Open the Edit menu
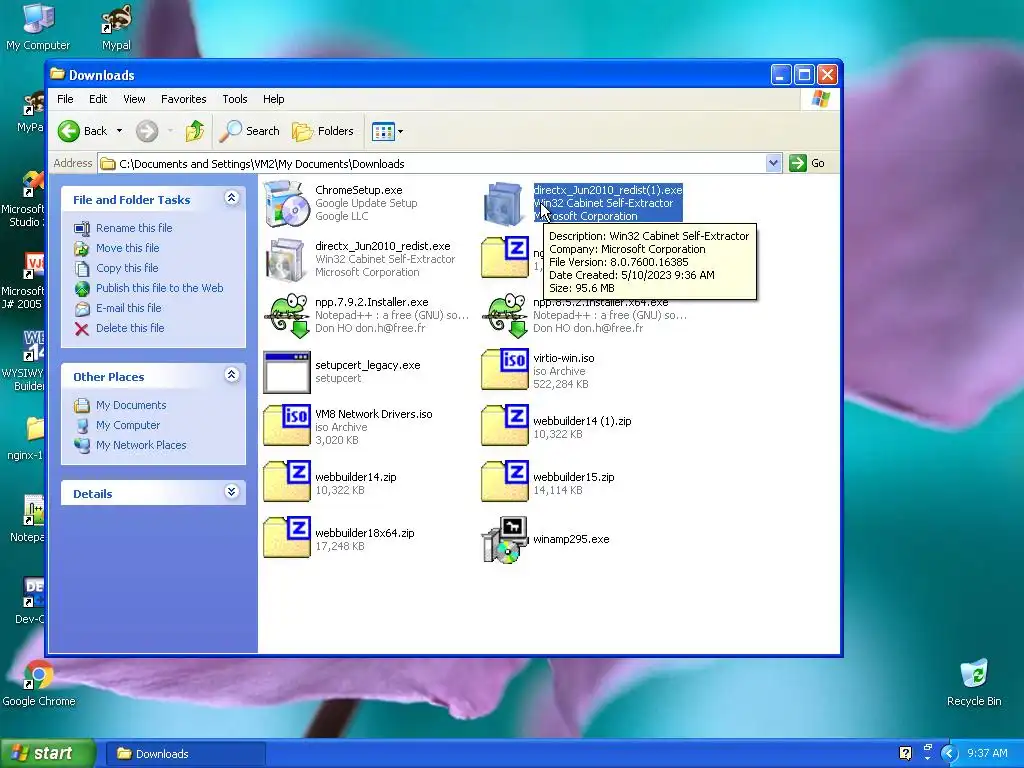Viewport: 1024px width, 768px height. [x=98, y=99]
